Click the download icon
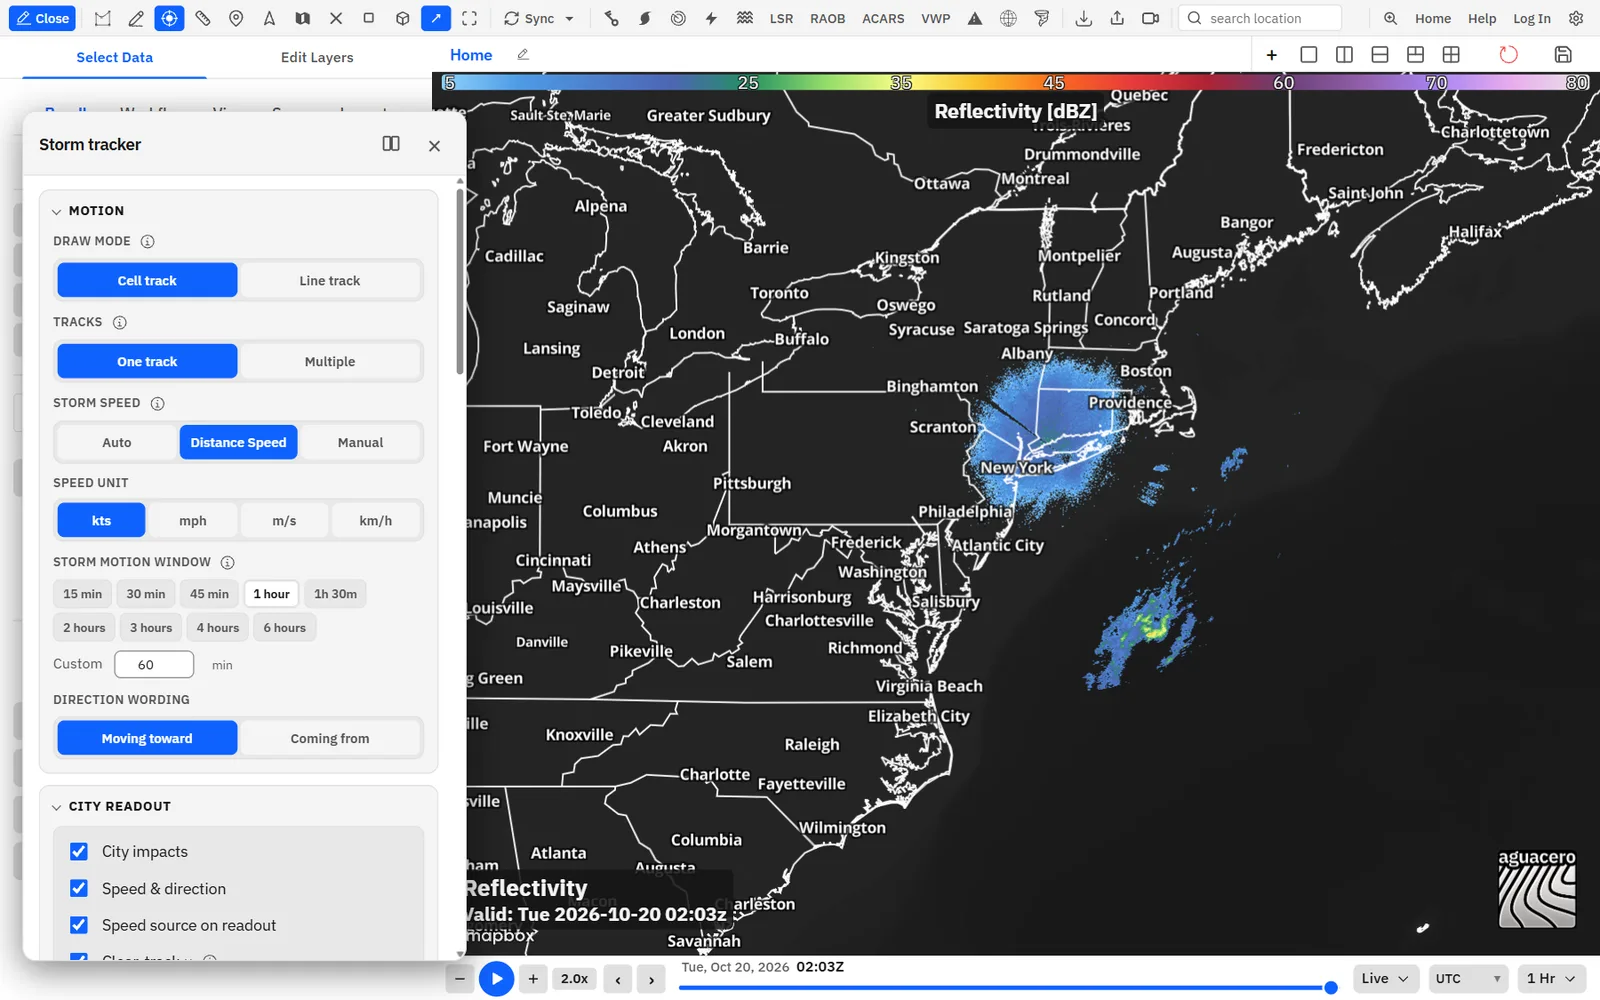 [1083, 18]
